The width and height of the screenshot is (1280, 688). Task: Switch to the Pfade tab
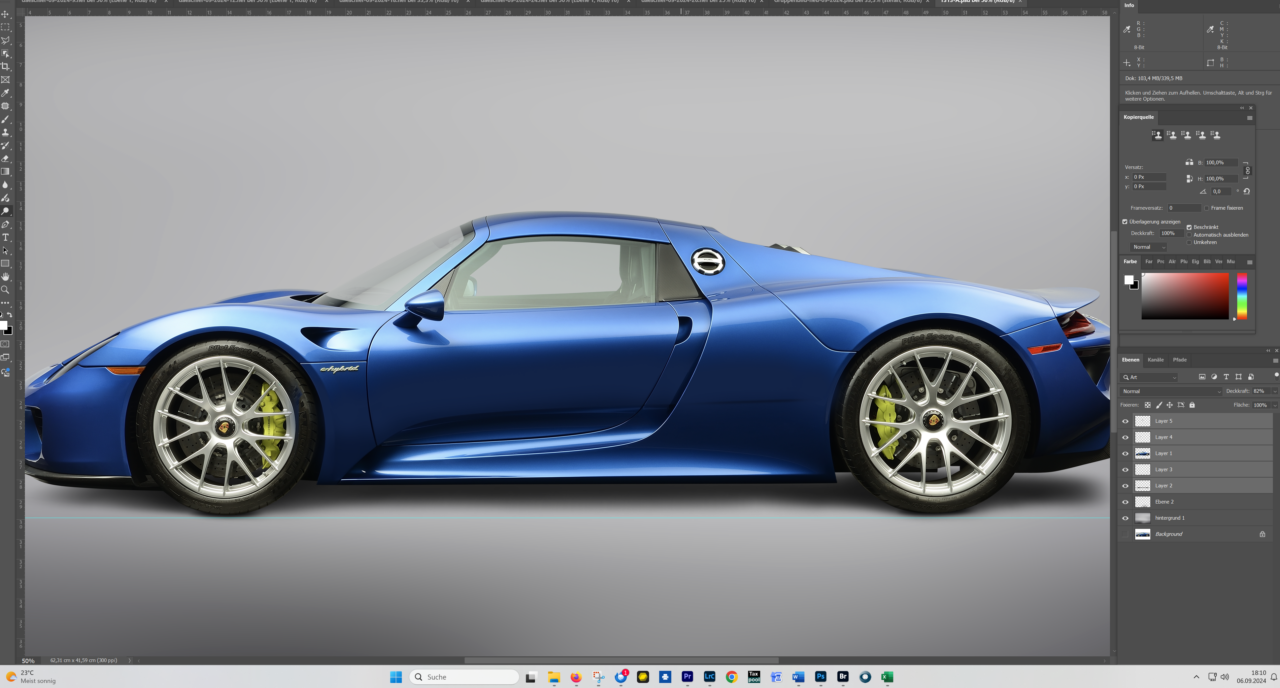(1179, 359)
